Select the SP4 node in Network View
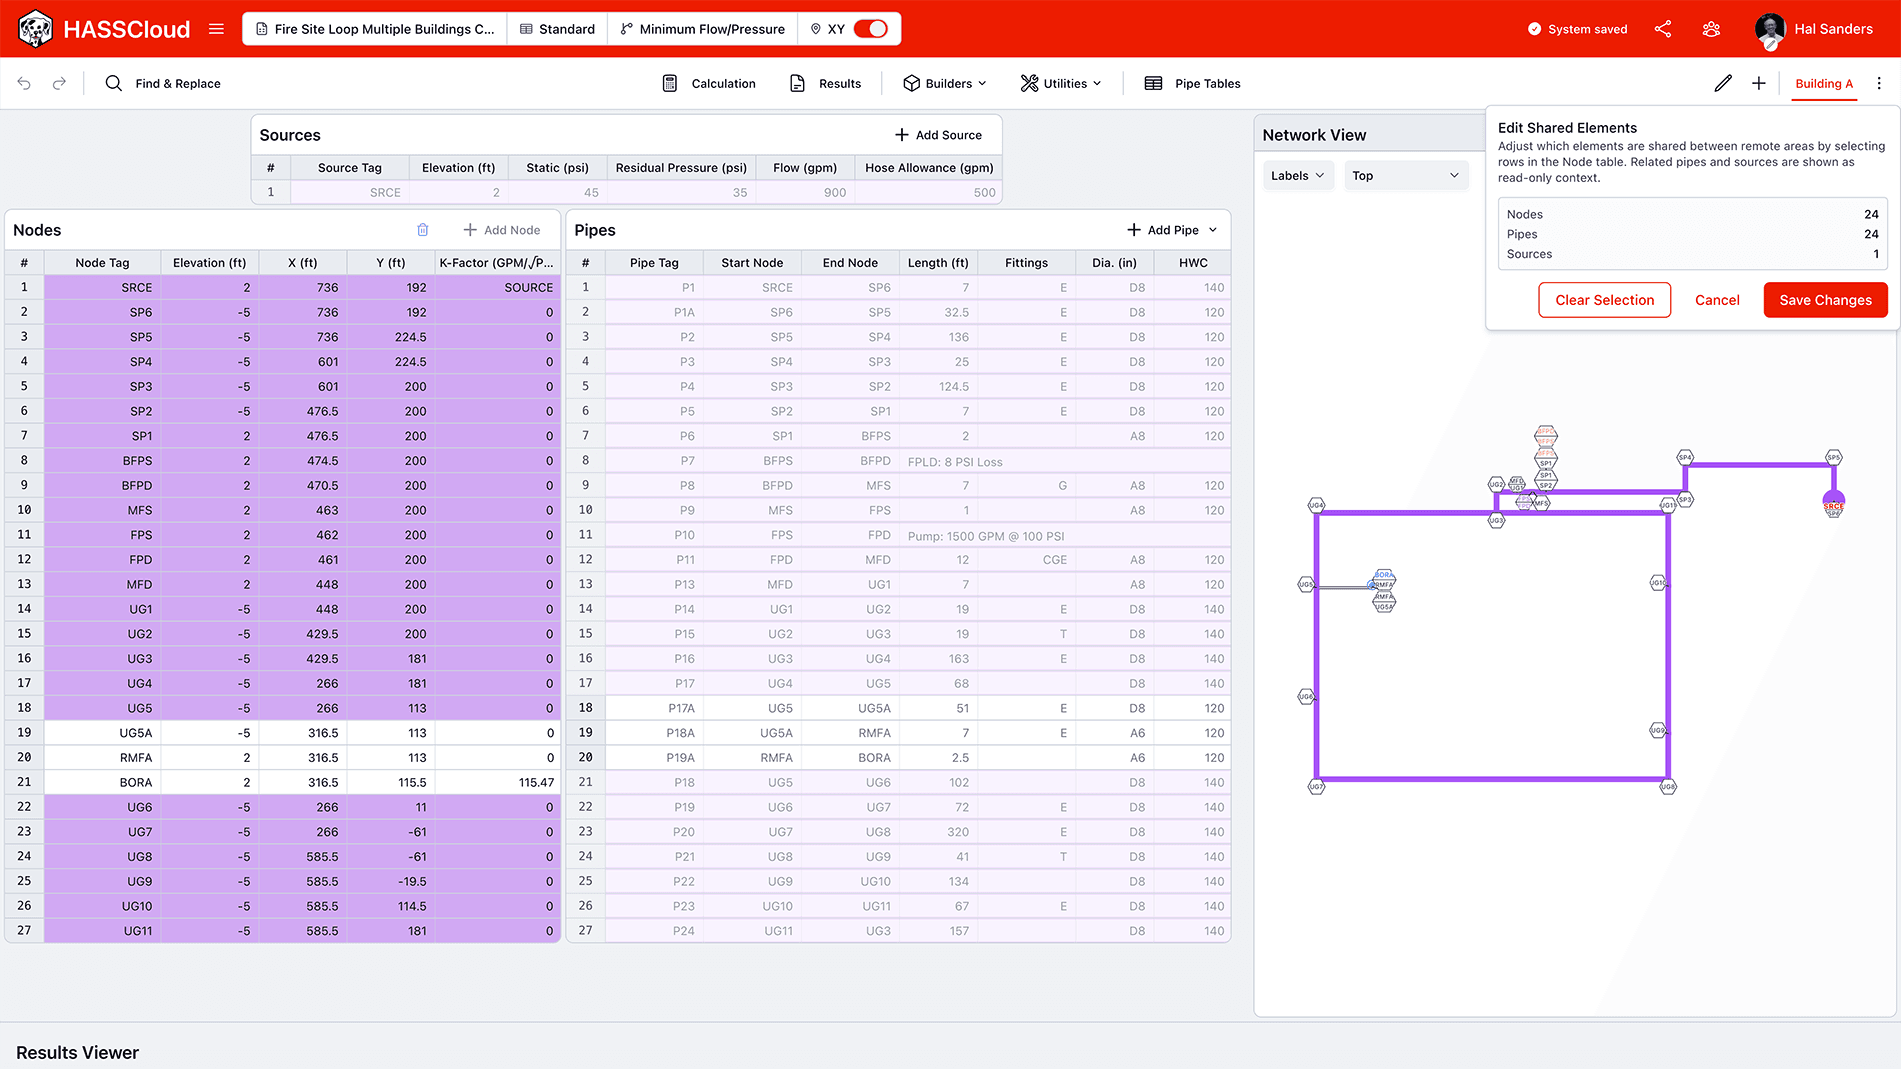 pyautogui.click(x=1685, y=457)
